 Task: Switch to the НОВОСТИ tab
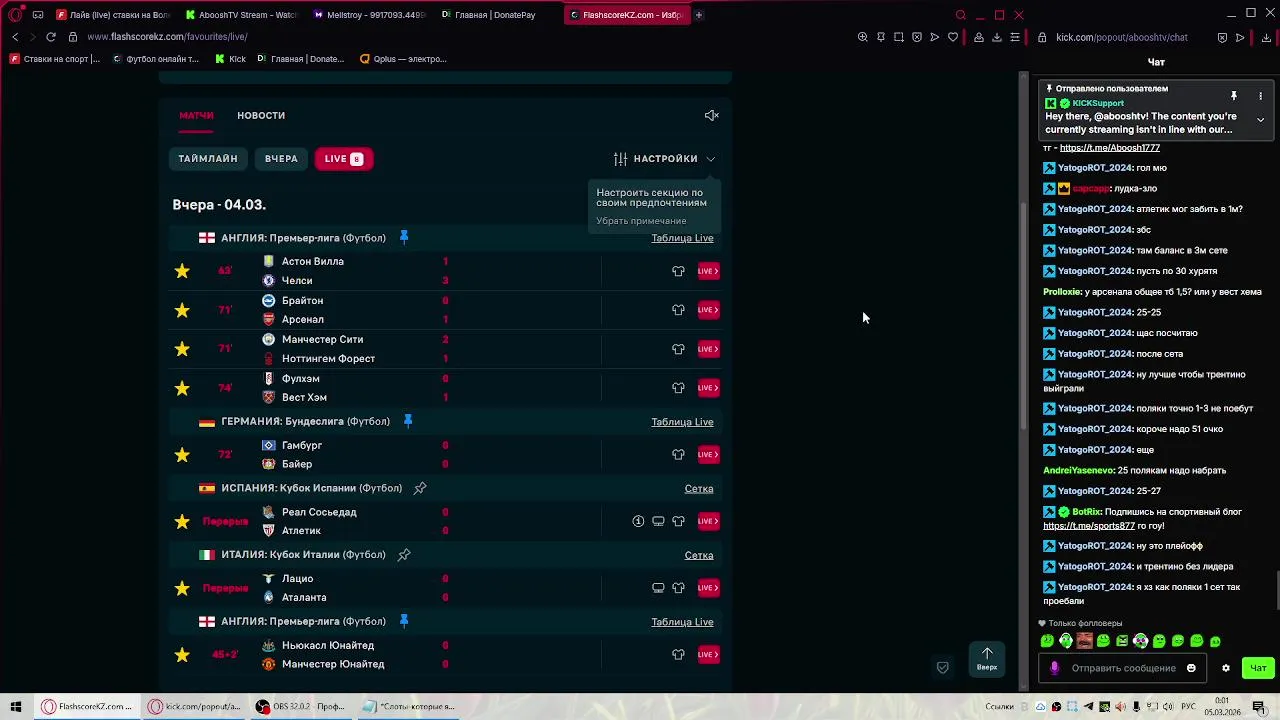pos(261,115)
